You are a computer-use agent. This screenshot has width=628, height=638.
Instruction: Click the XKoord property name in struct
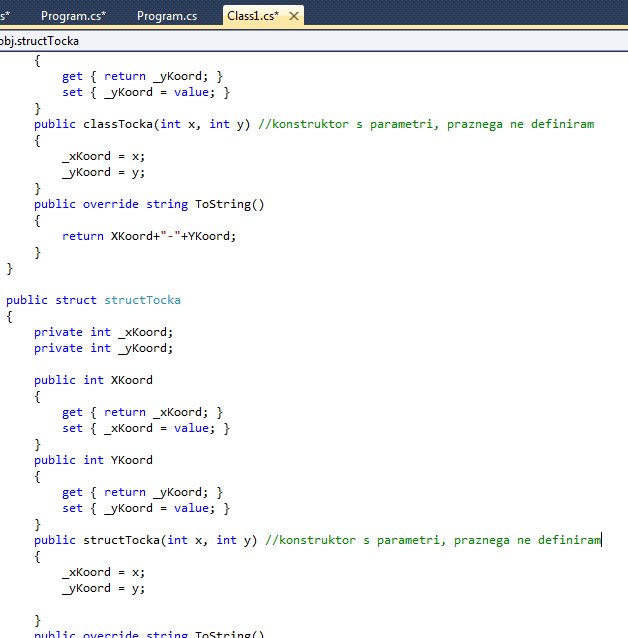(x=132, y=380)
